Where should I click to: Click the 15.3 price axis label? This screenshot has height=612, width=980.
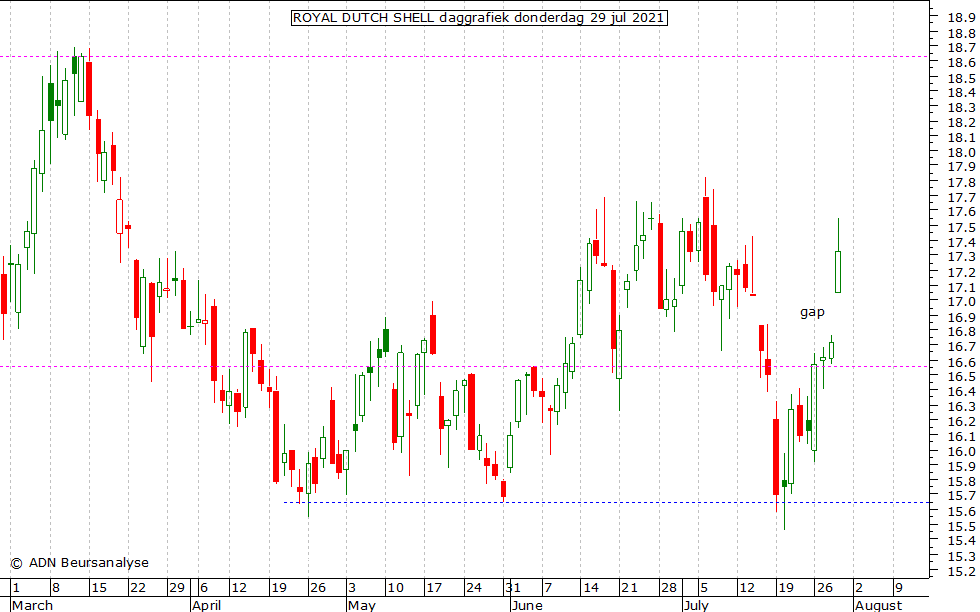962,556
